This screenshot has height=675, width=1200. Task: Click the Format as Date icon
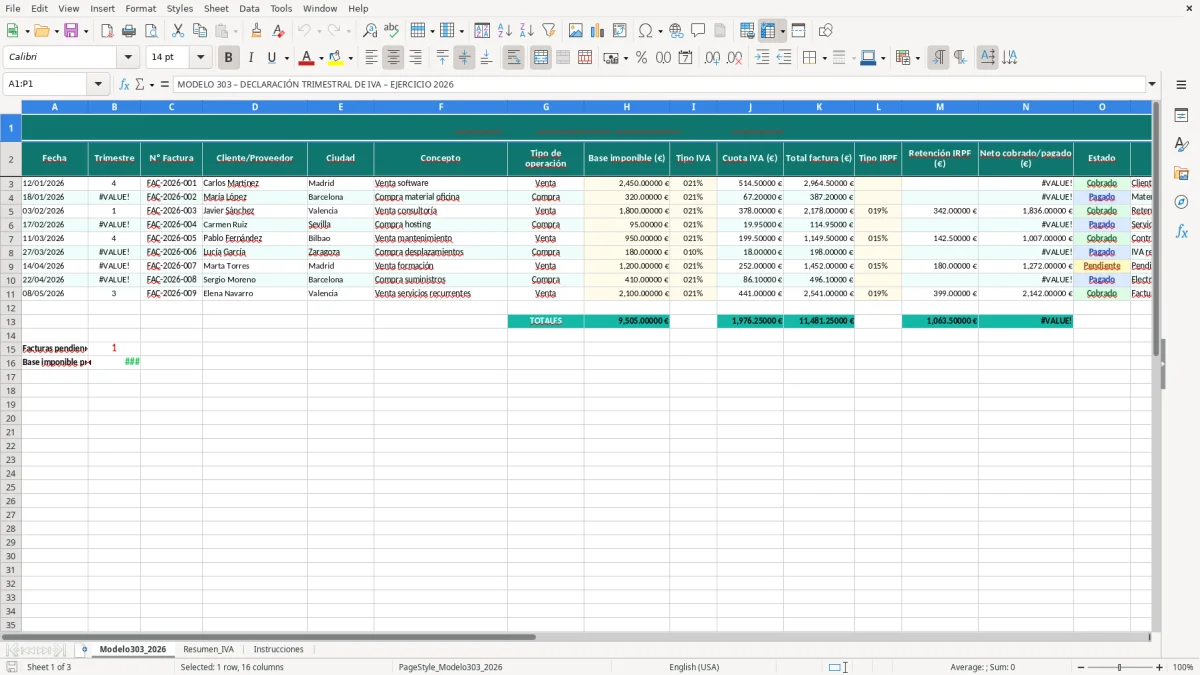[685, 58]
